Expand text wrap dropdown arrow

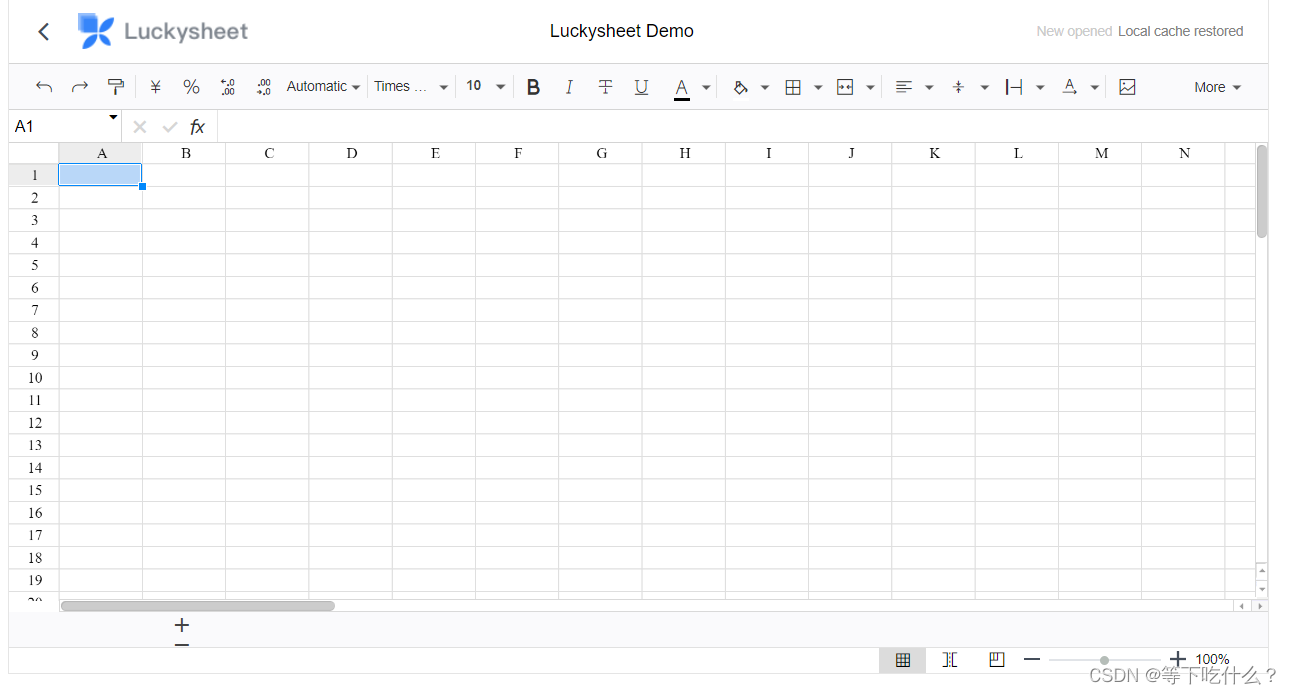coord(1040,88)
